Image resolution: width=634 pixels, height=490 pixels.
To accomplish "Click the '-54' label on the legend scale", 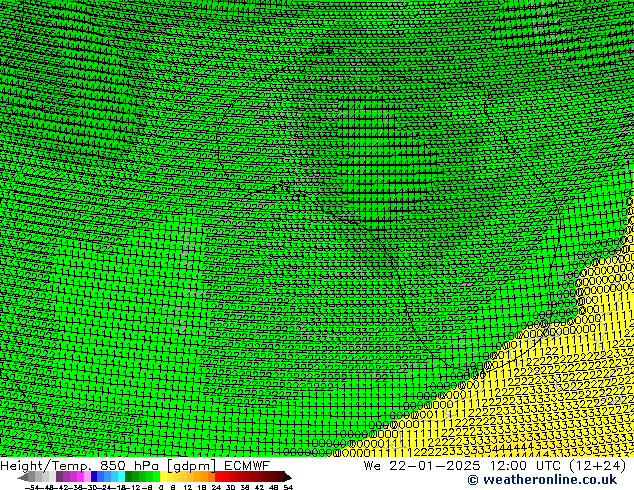I will 32,487.
